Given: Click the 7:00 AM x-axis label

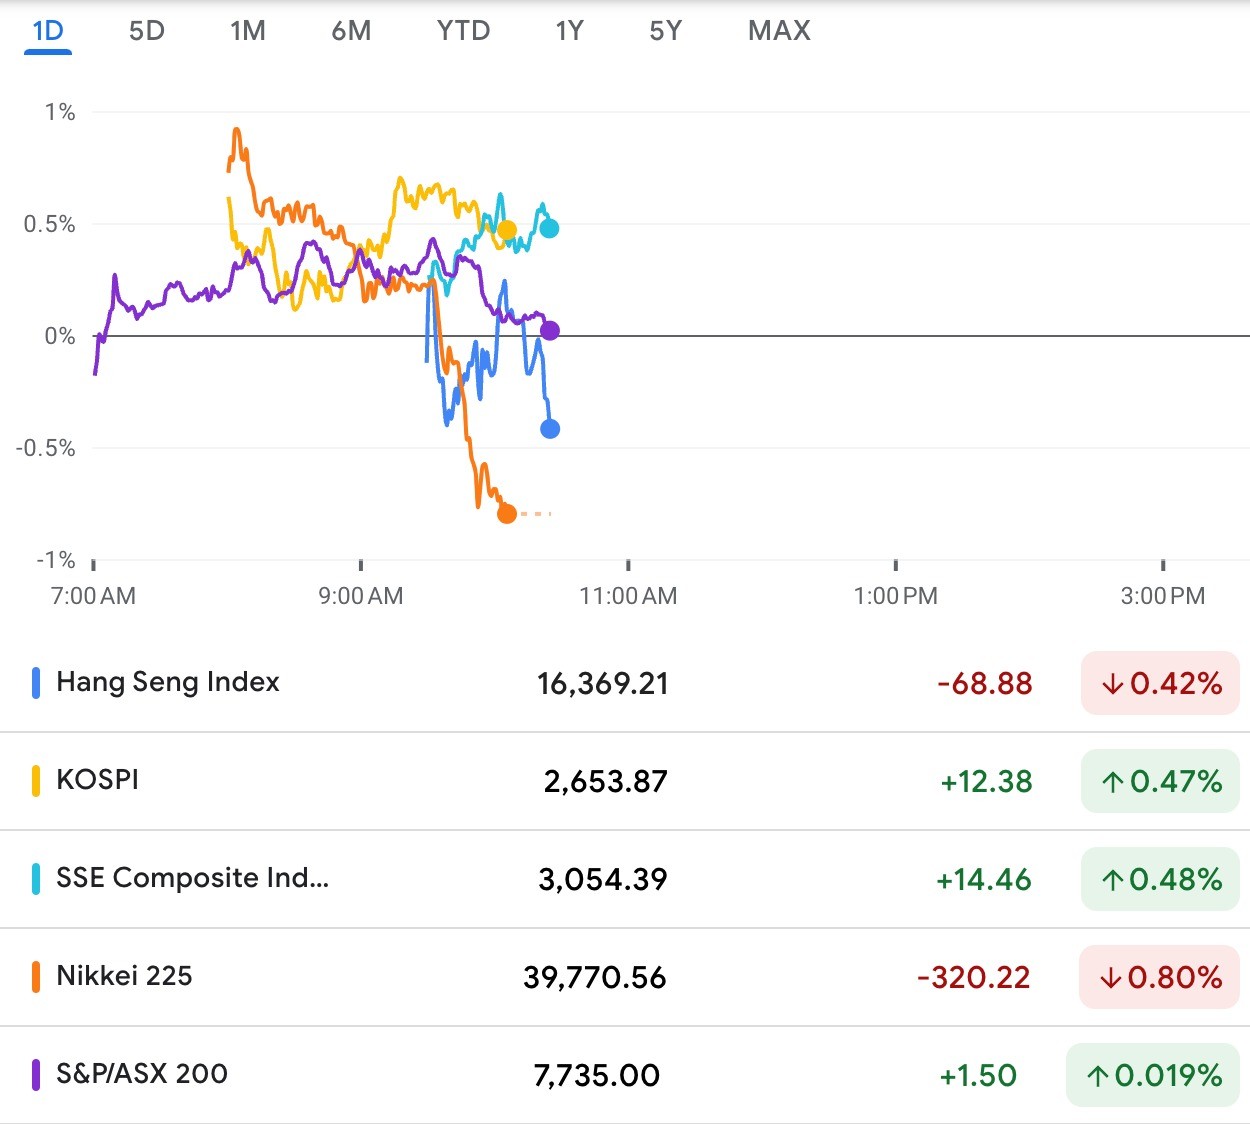Looking at the screenshot, I should click(x=93, y=596).
